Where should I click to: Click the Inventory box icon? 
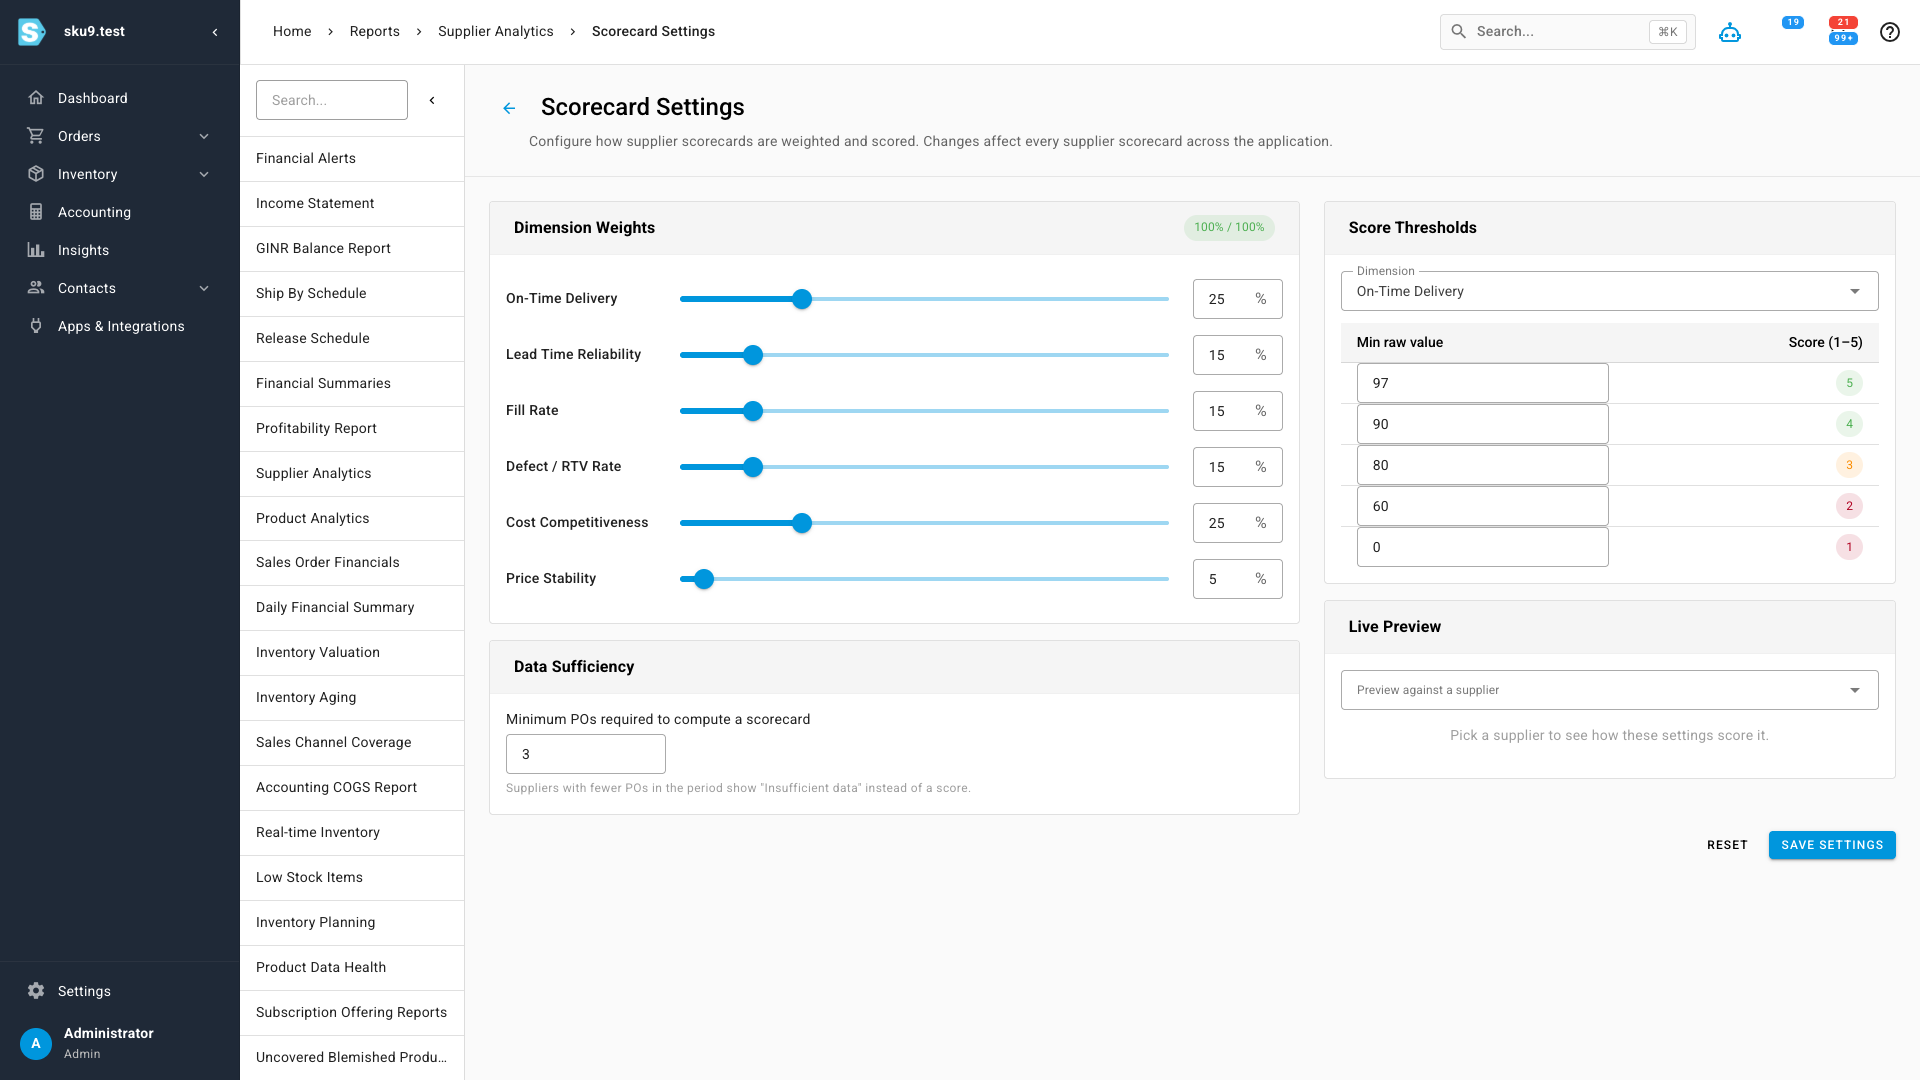pos(36,174)
